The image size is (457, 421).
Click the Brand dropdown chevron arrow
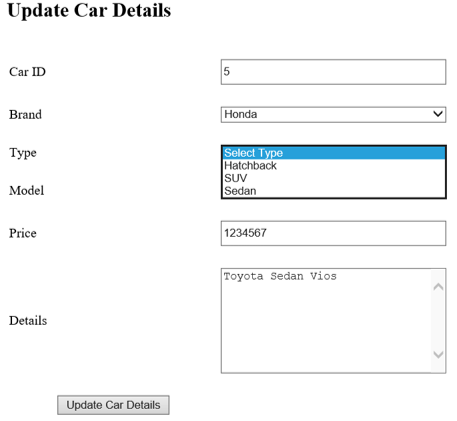click(x=438, y=114)
